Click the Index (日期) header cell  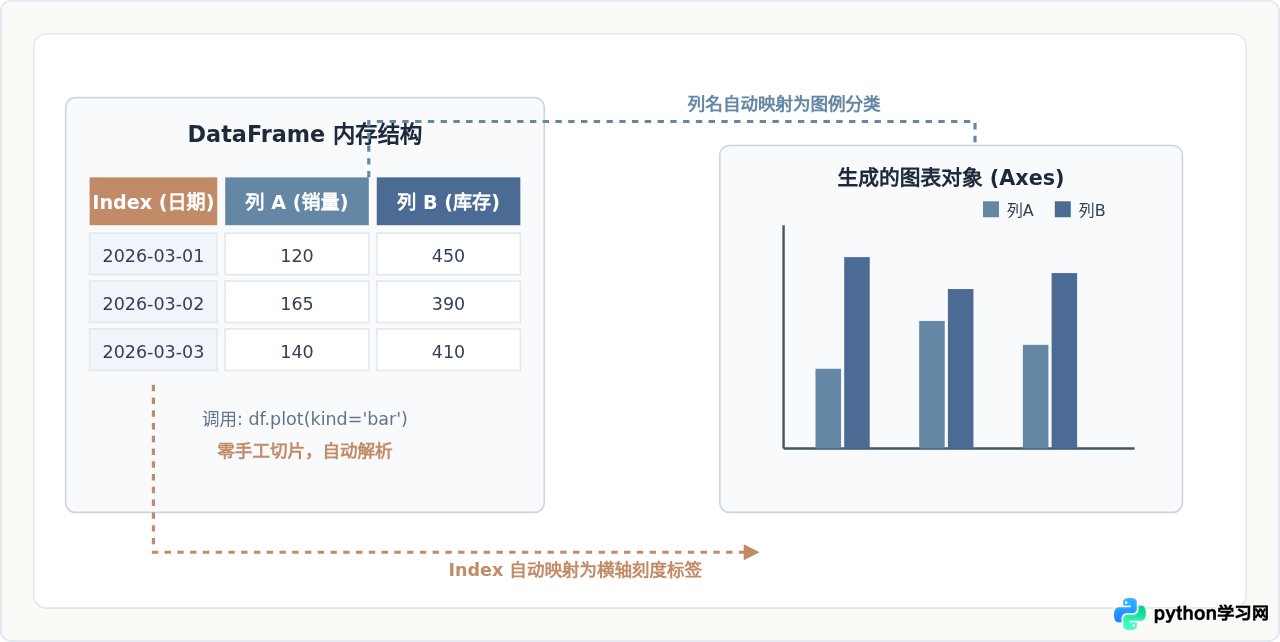click(153, 201)
